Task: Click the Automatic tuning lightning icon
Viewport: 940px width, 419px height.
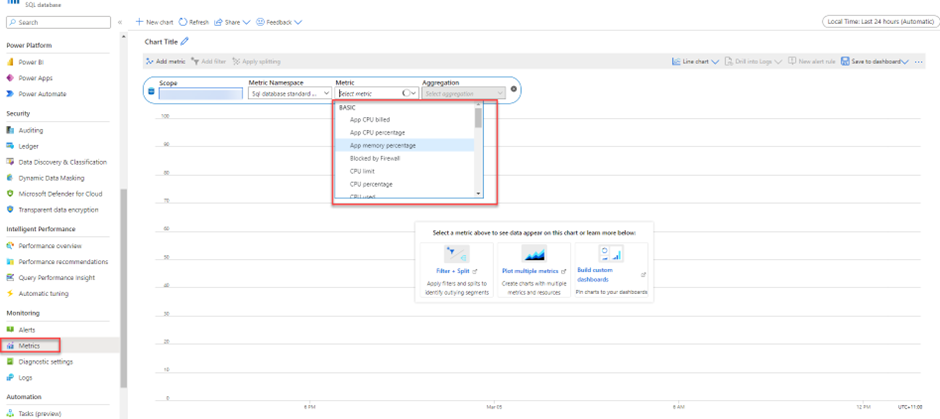Action: pos(11,294)
